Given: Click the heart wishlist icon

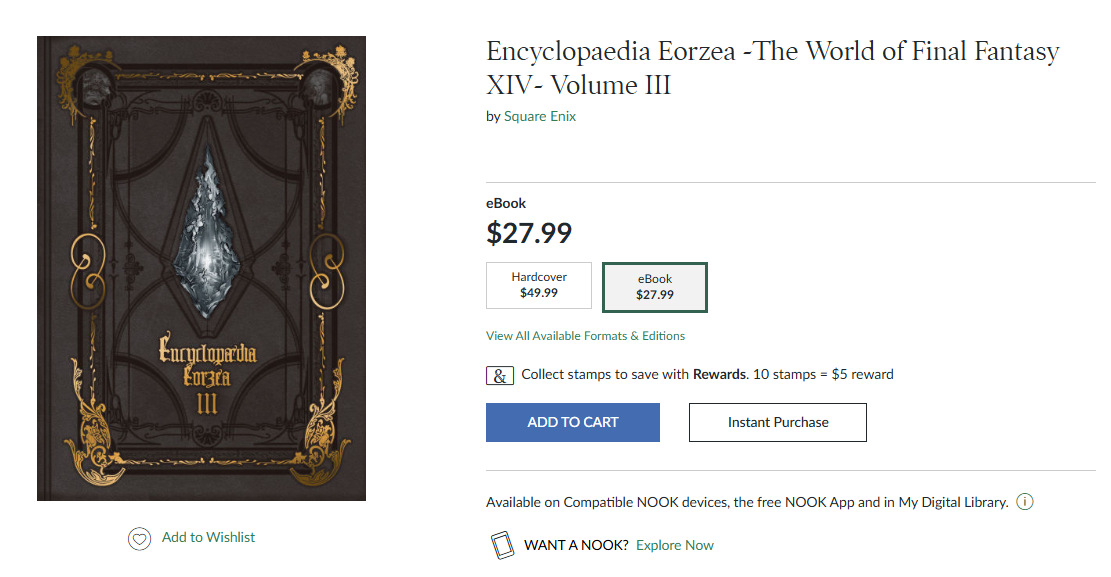Looking at the screenshot, I should 140,539.
